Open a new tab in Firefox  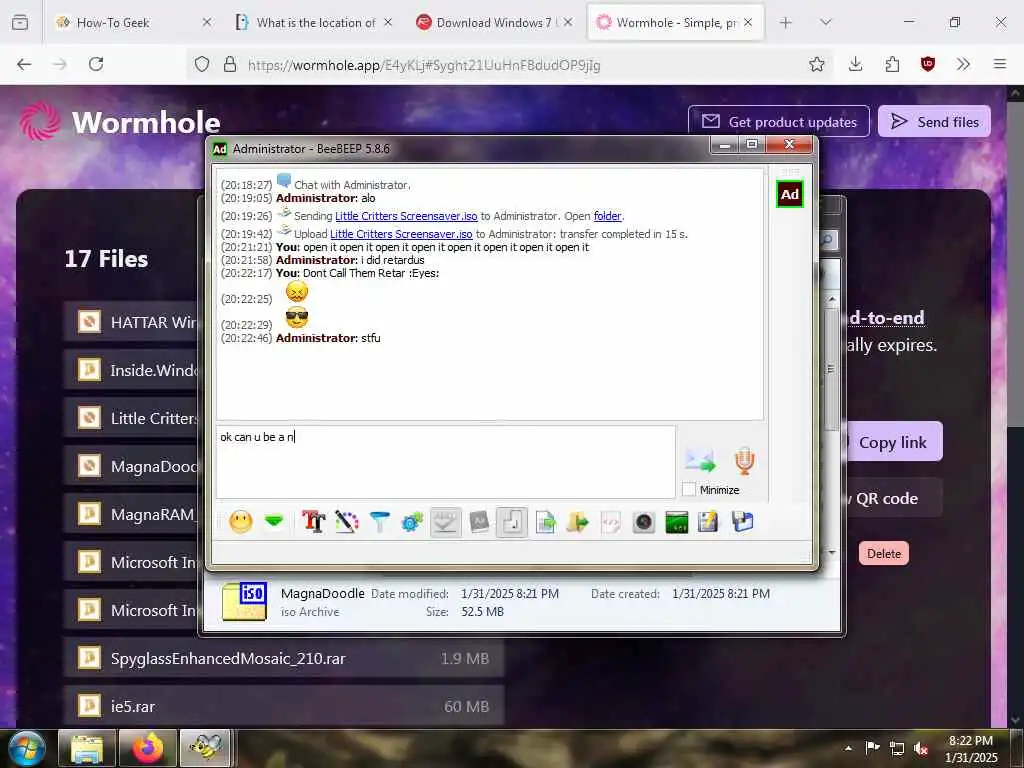[x=786, y=23]
